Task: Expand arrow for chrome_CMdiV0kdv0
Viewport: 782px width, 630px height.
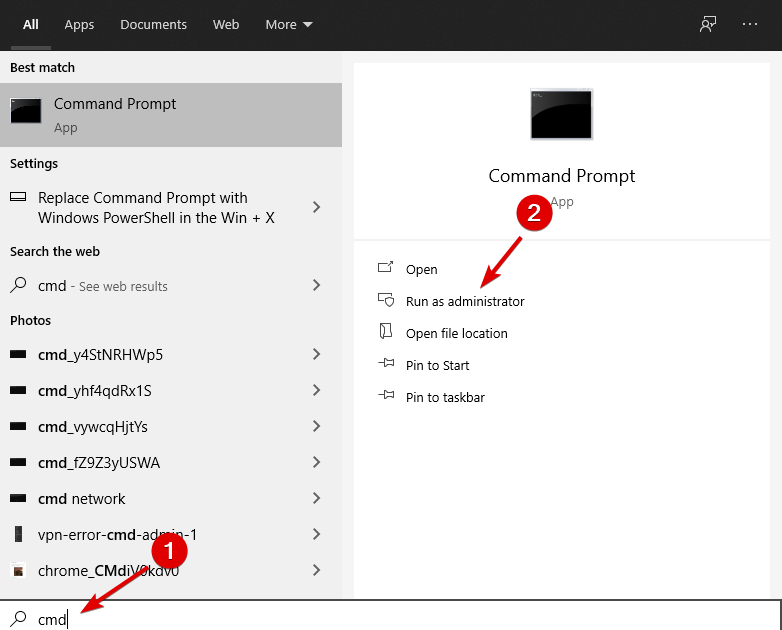Action: pyautogui.click(x=316, y=570)
